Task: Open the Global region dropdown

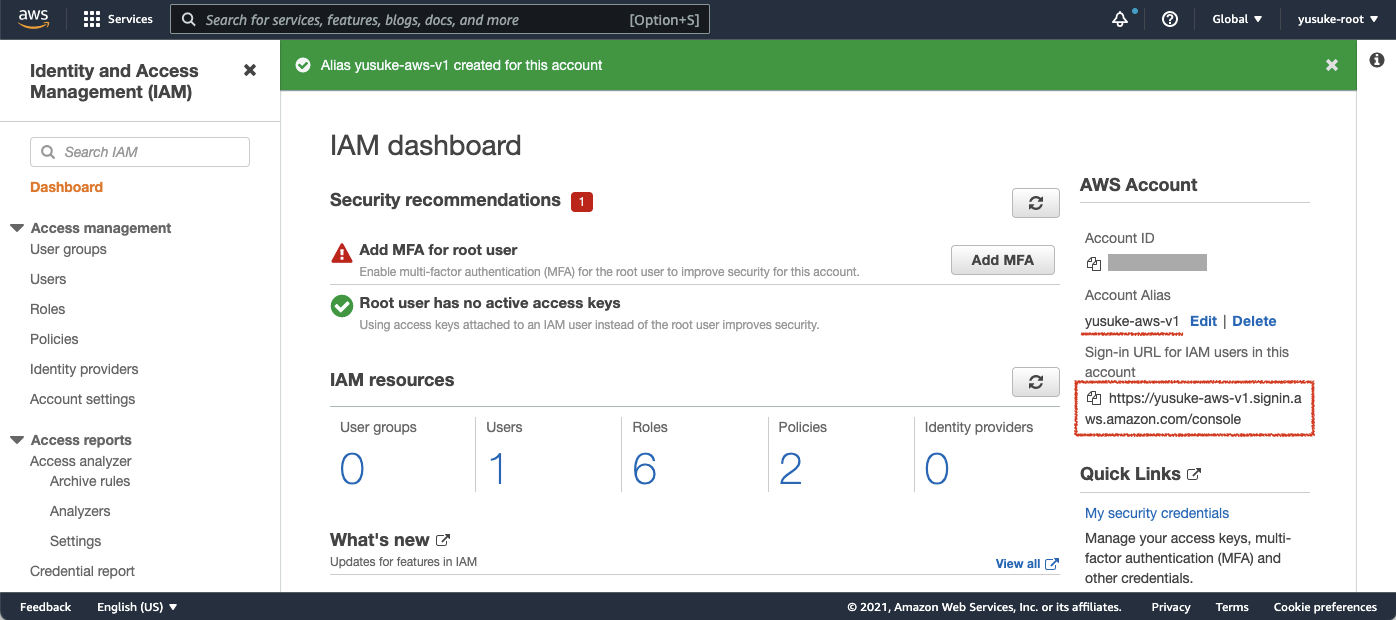Action: coord(1237,19)
